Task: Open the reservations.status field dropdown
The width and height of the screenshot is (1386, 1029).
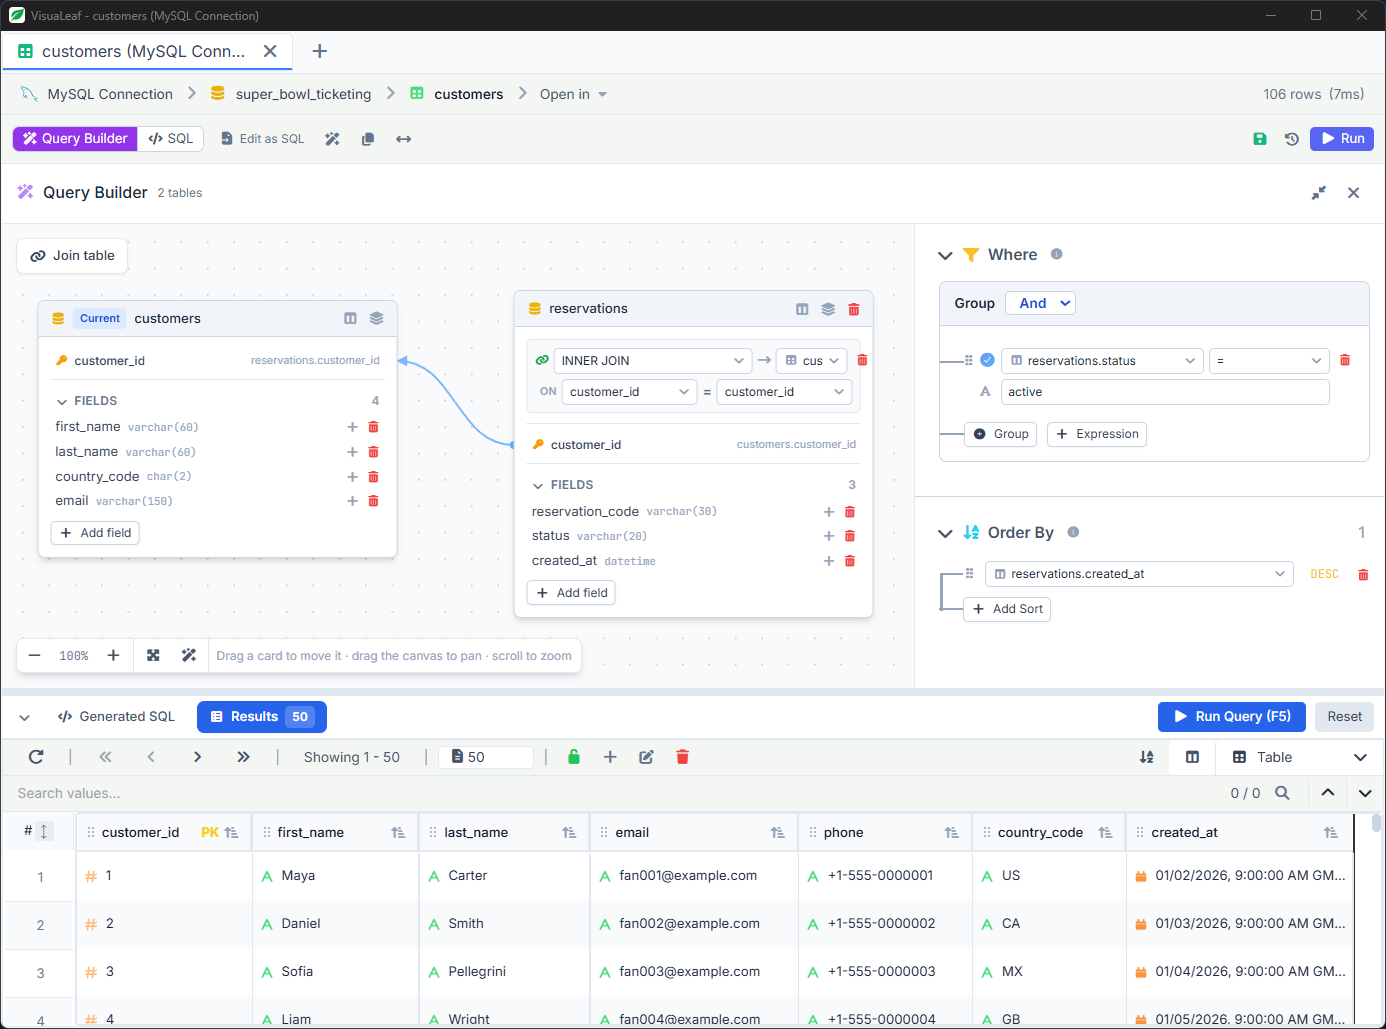Action: click(1102, 360)
